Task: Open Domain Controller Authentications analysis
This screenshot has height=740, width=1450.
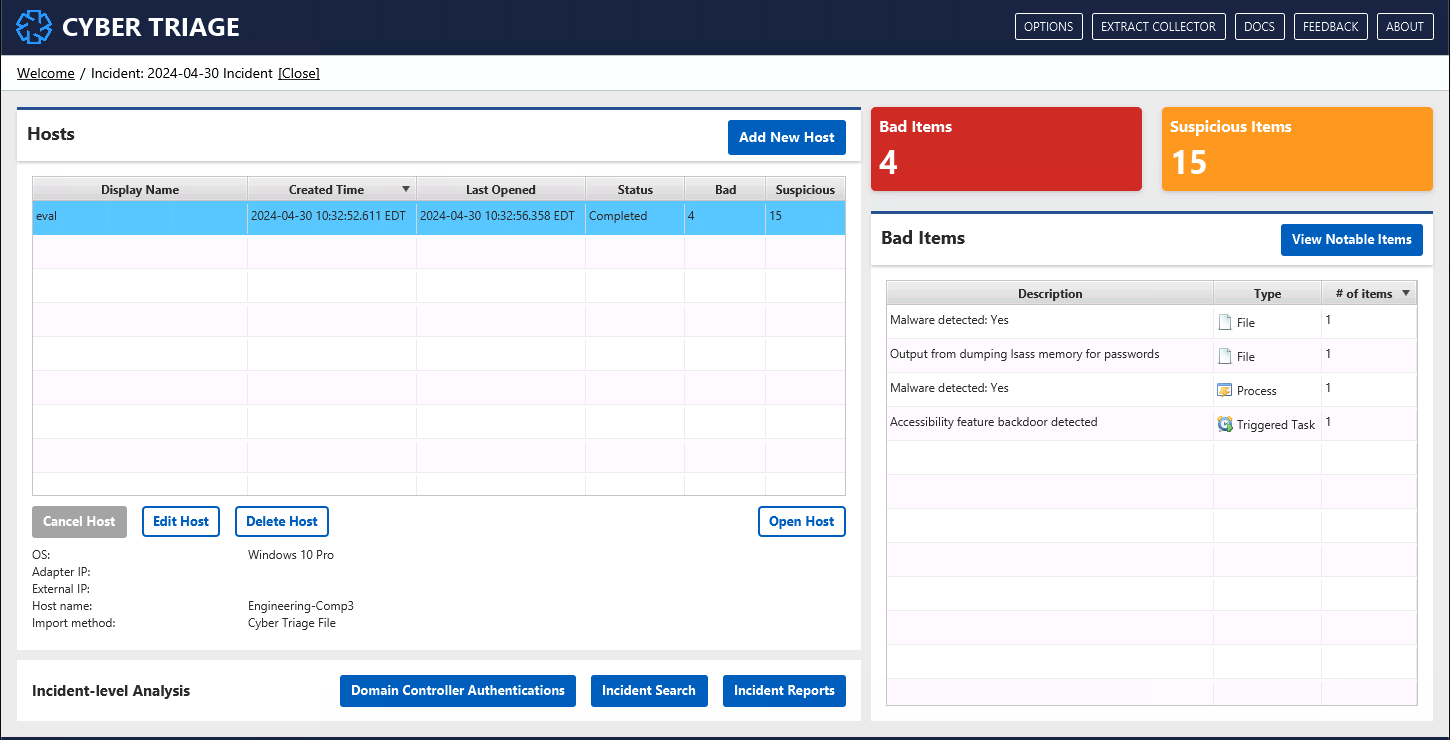Action: [x=457, y=691]
